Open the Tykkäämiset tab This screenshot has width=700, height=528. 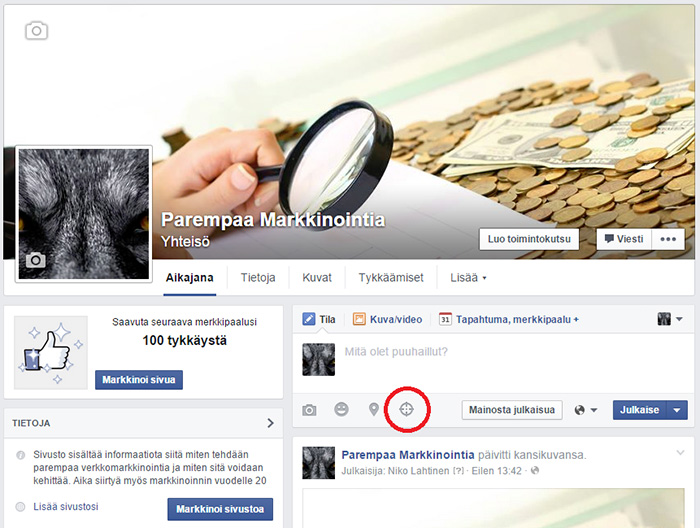tap(391, 278)
